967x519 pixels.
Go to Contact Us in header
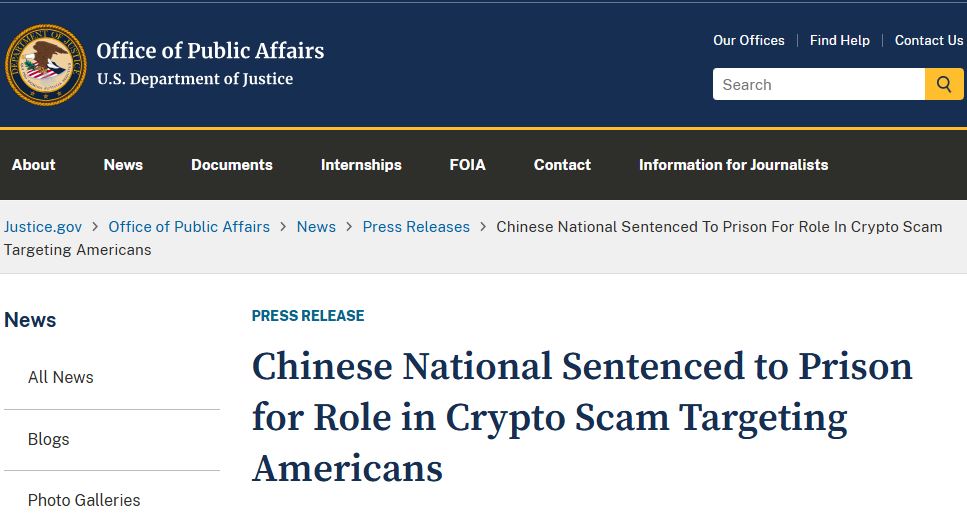coord(929,40)
